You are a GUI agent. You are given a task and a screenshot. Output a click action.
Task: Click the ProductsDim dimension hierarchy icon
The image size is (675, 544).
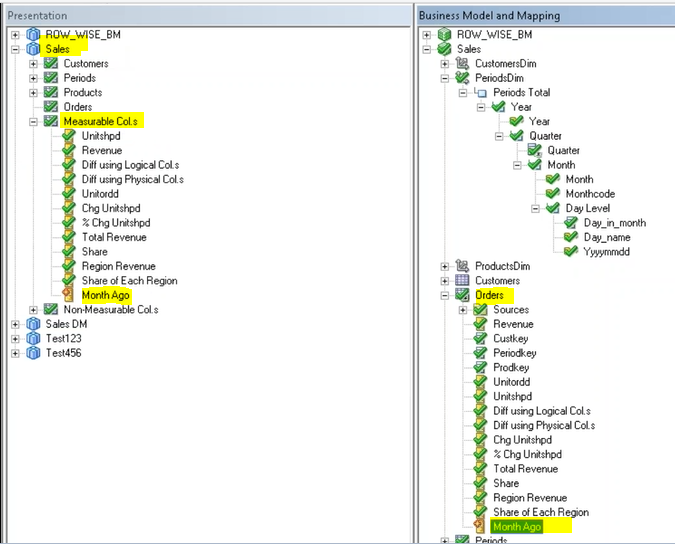[x=462, y=266]
